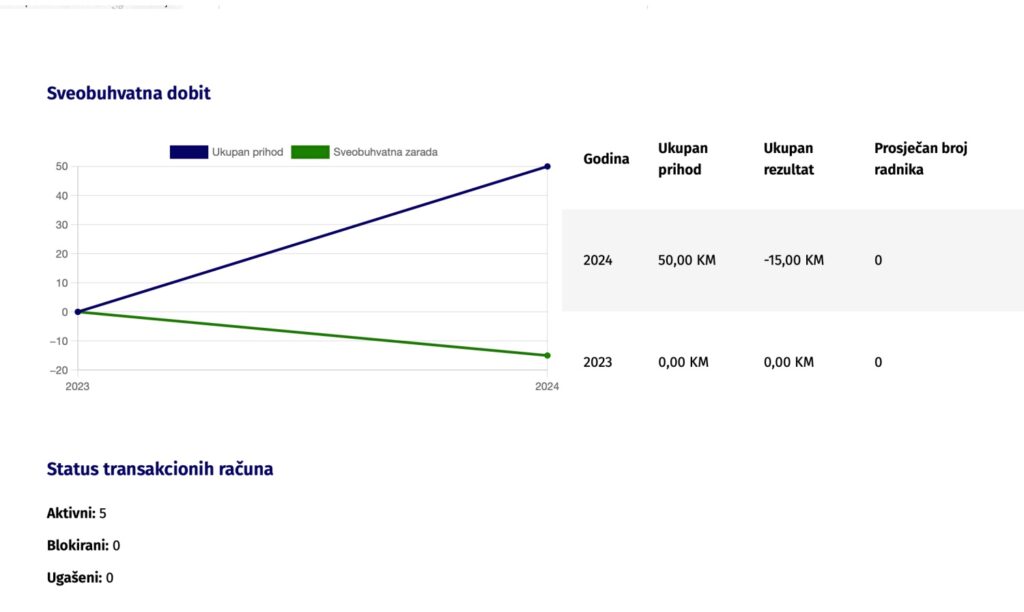The width and height of the screenshot is (1024, 612).
Task: Click the Blokirani accounts count line
Action: coord(83,546)
